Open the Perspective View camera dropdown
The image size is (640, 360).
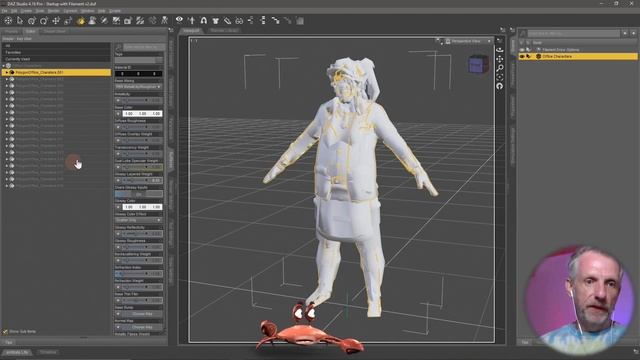469,41
